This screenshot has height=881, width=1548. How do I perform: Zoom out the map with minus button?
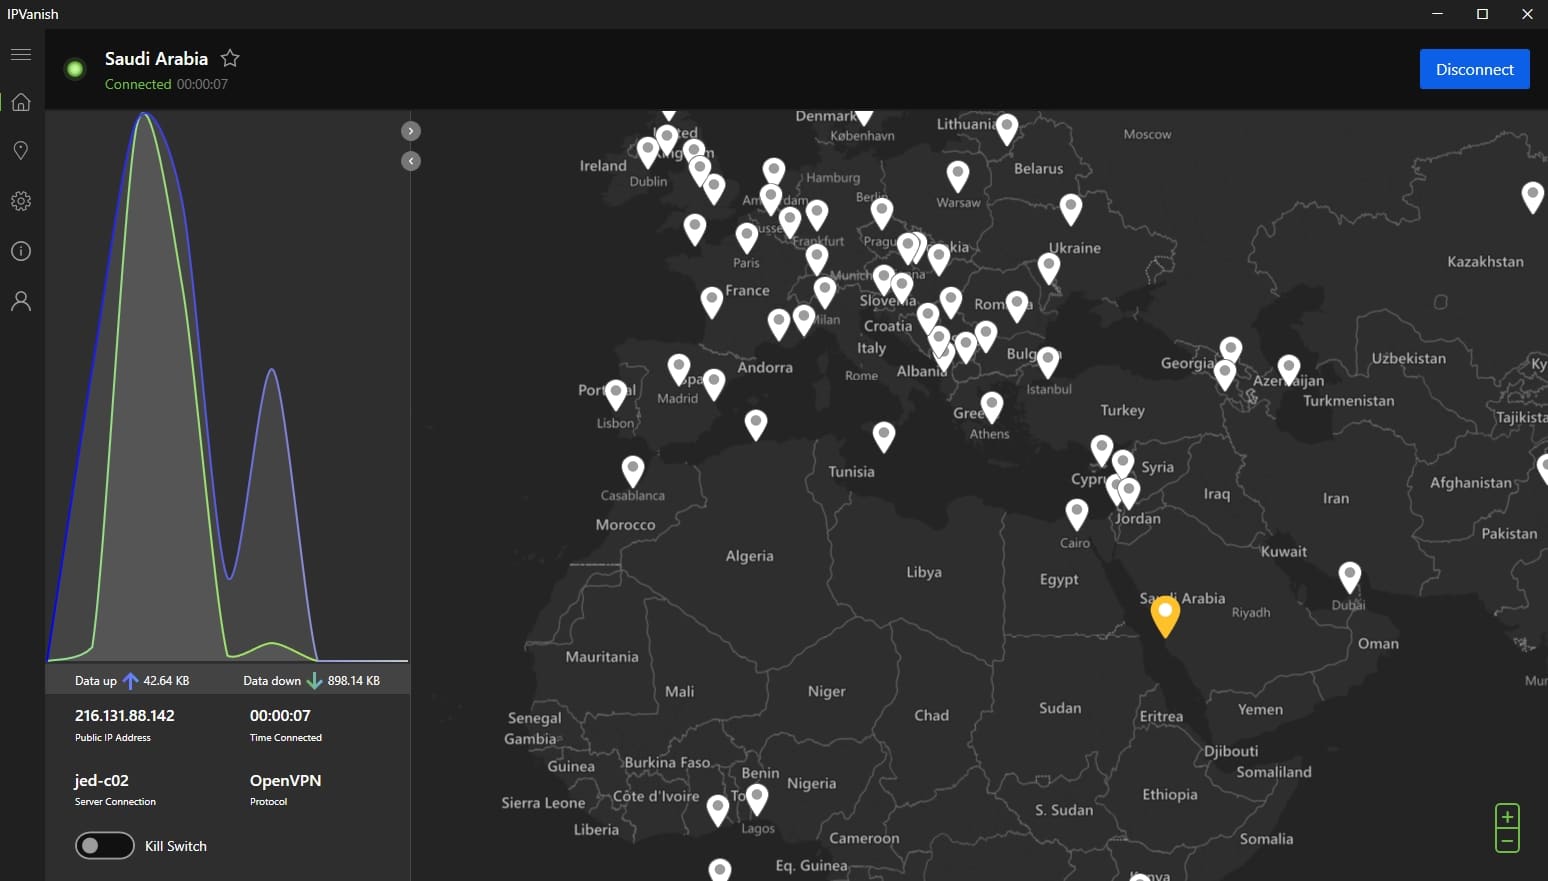(1507, 841)
